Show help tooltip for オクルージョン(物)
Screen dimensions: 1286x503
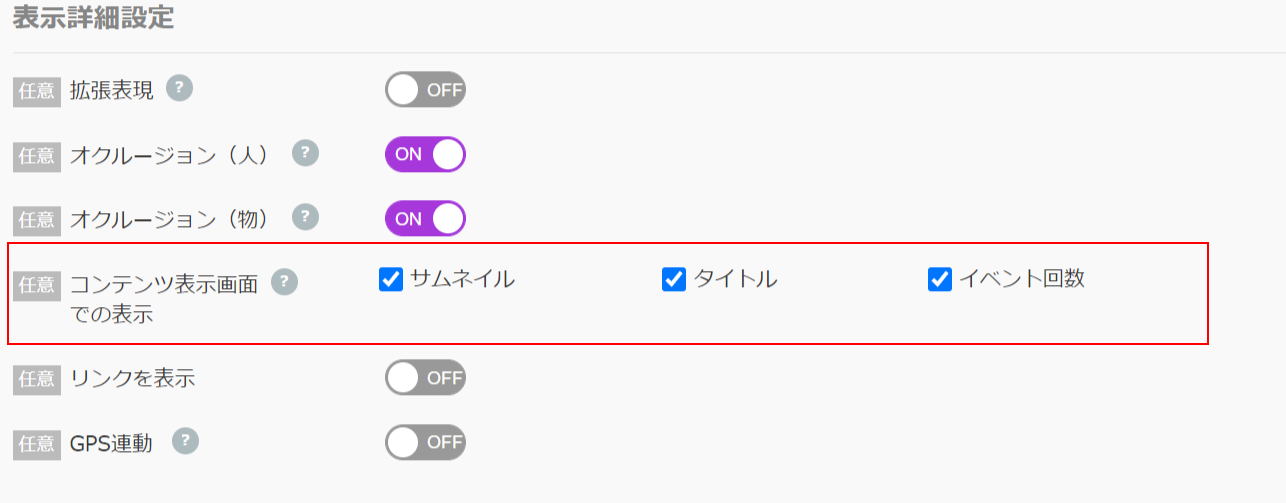click(x=305, y=216)
